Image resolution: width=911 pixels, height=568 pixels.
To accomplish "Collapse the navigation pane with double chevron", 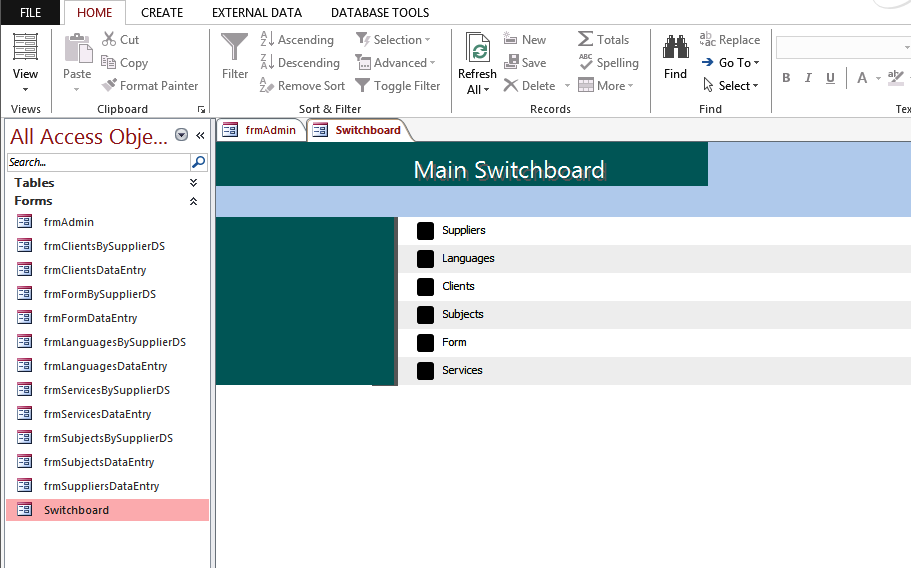I will pos(200,135).
